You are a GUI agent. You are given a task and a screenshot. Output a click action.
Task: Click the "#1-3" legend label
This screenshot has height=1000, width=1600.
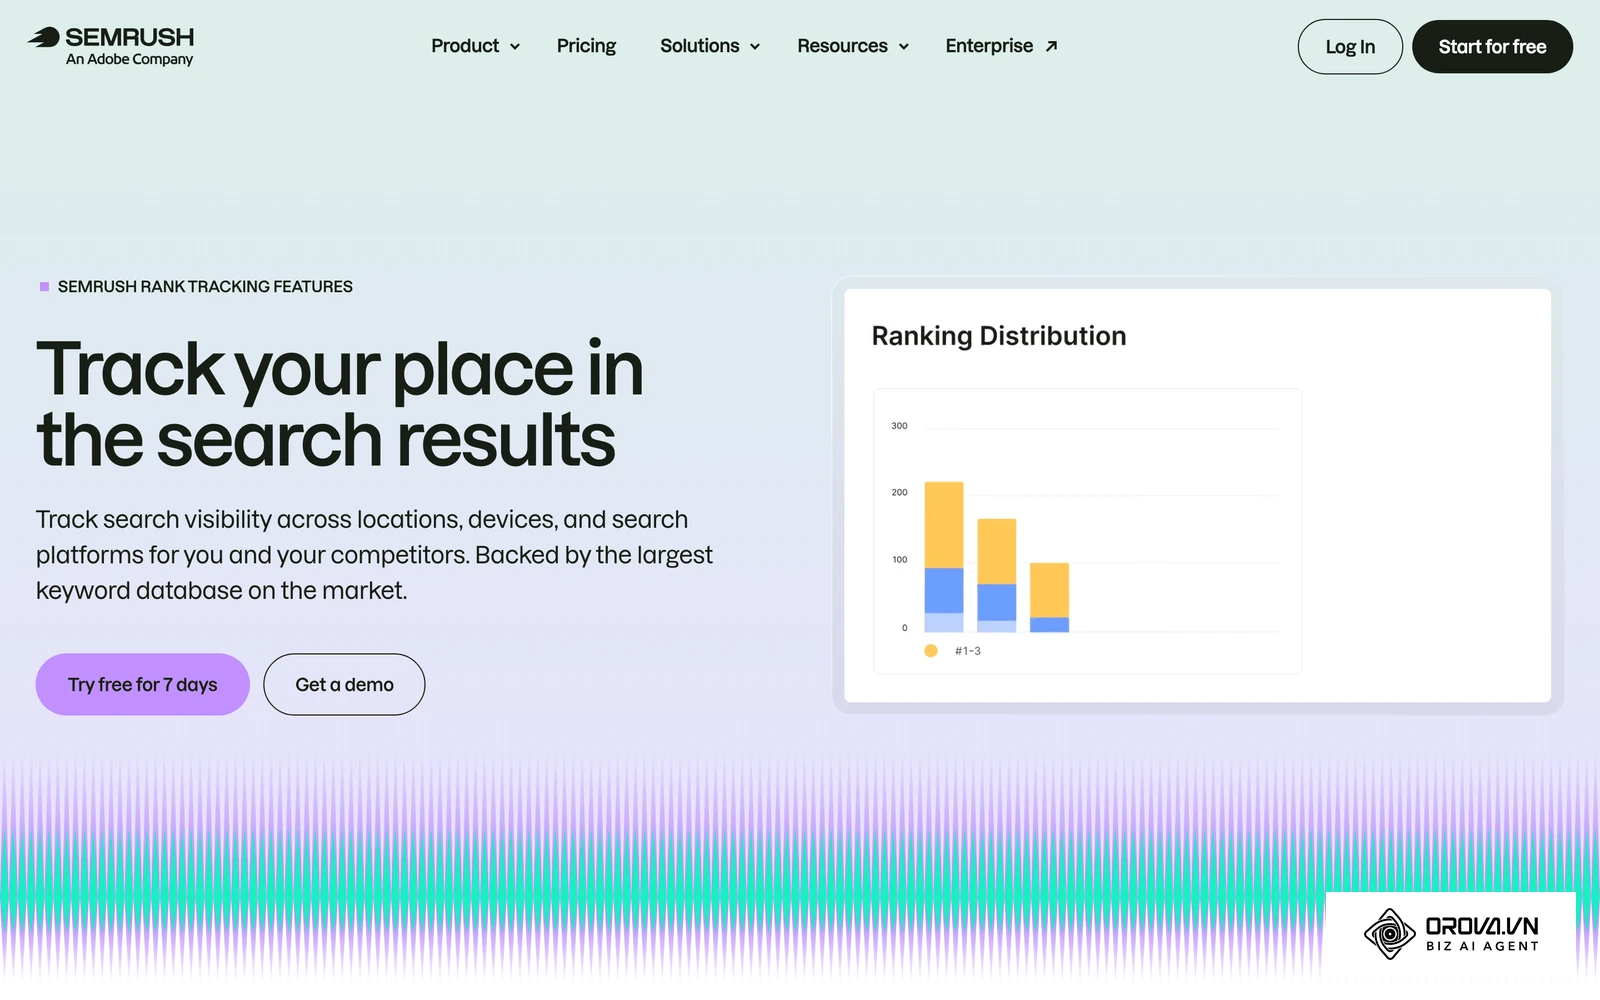coord(968,651)
